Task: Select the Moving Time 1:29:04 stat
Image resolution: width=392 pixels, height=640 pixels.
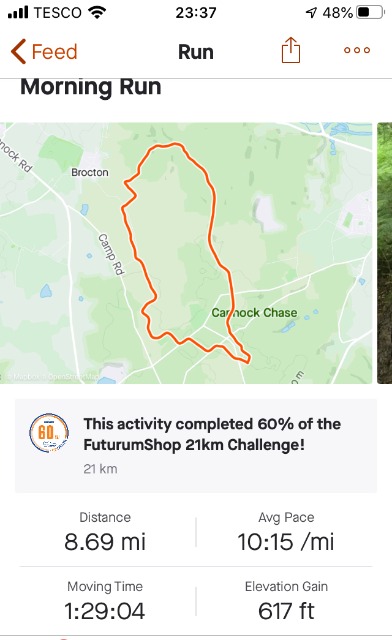Action: [x=105, y=601]
